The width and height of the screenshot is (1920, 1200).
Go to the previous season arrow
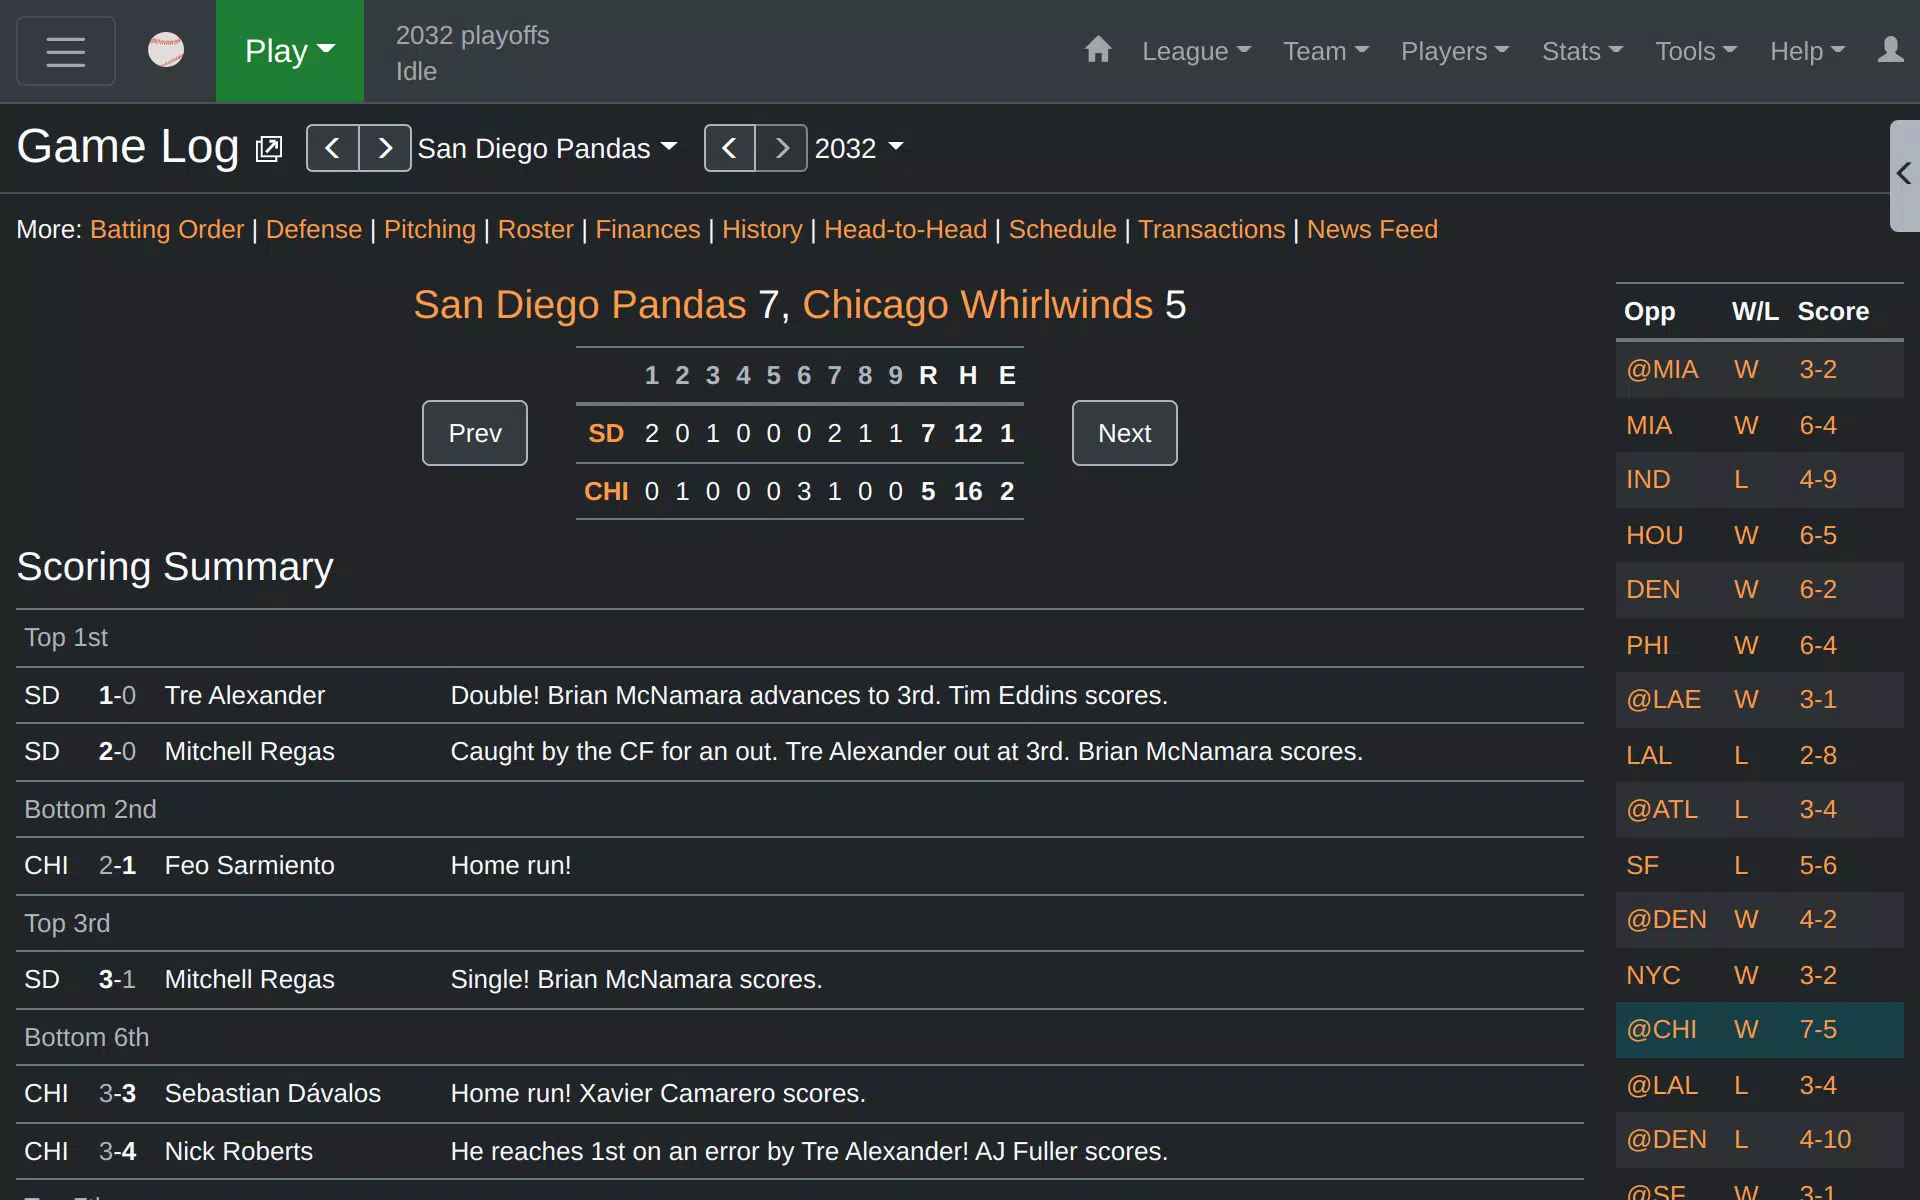pos(730,148)
